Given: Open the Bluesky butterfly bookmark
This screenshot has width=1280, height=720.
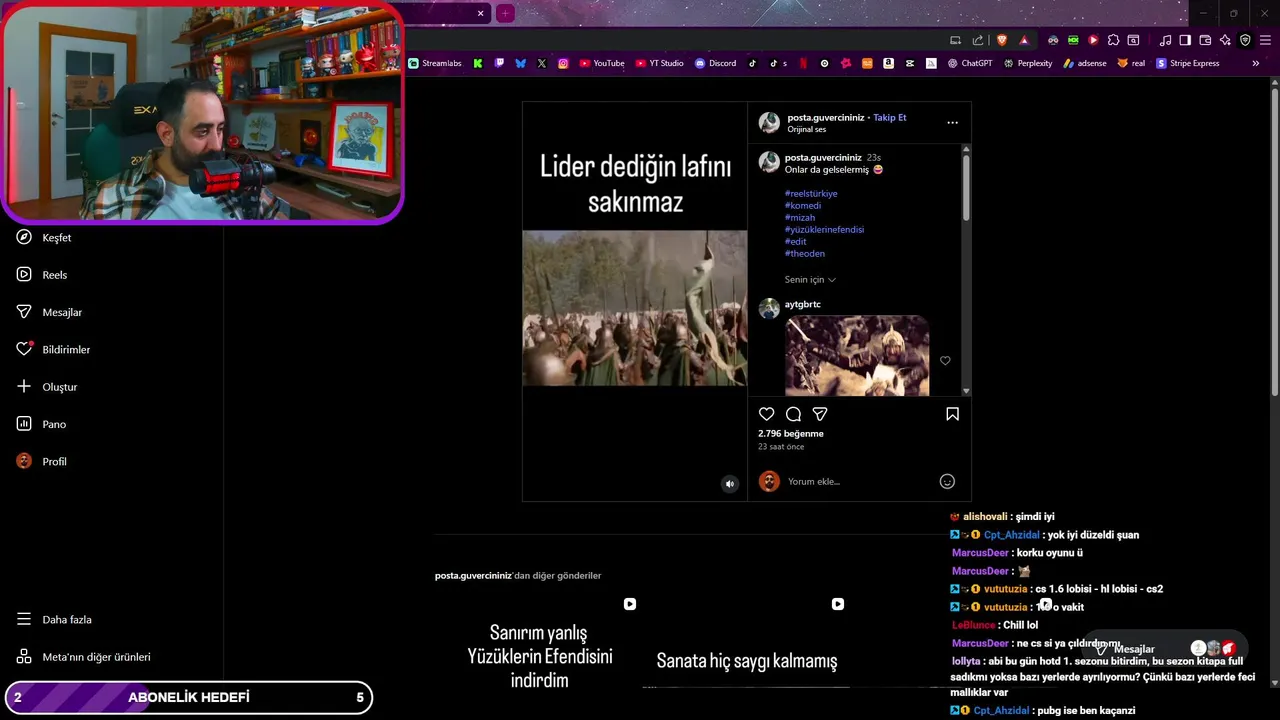Looking at the screenshot, I should coord(521,63).
